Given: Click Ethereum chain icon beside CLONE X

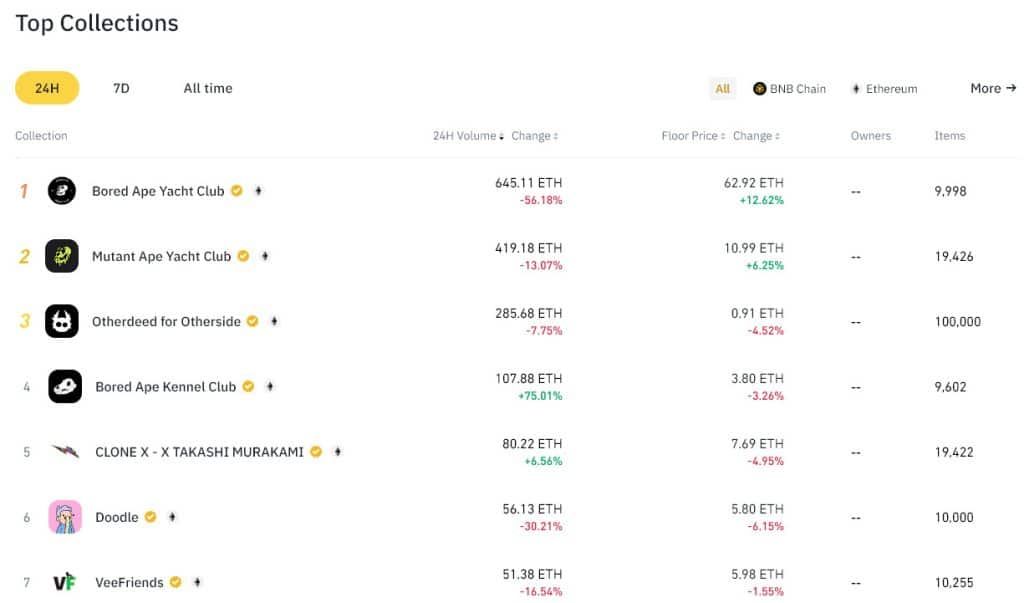Looking at the screenshot, I should [338, 451].
